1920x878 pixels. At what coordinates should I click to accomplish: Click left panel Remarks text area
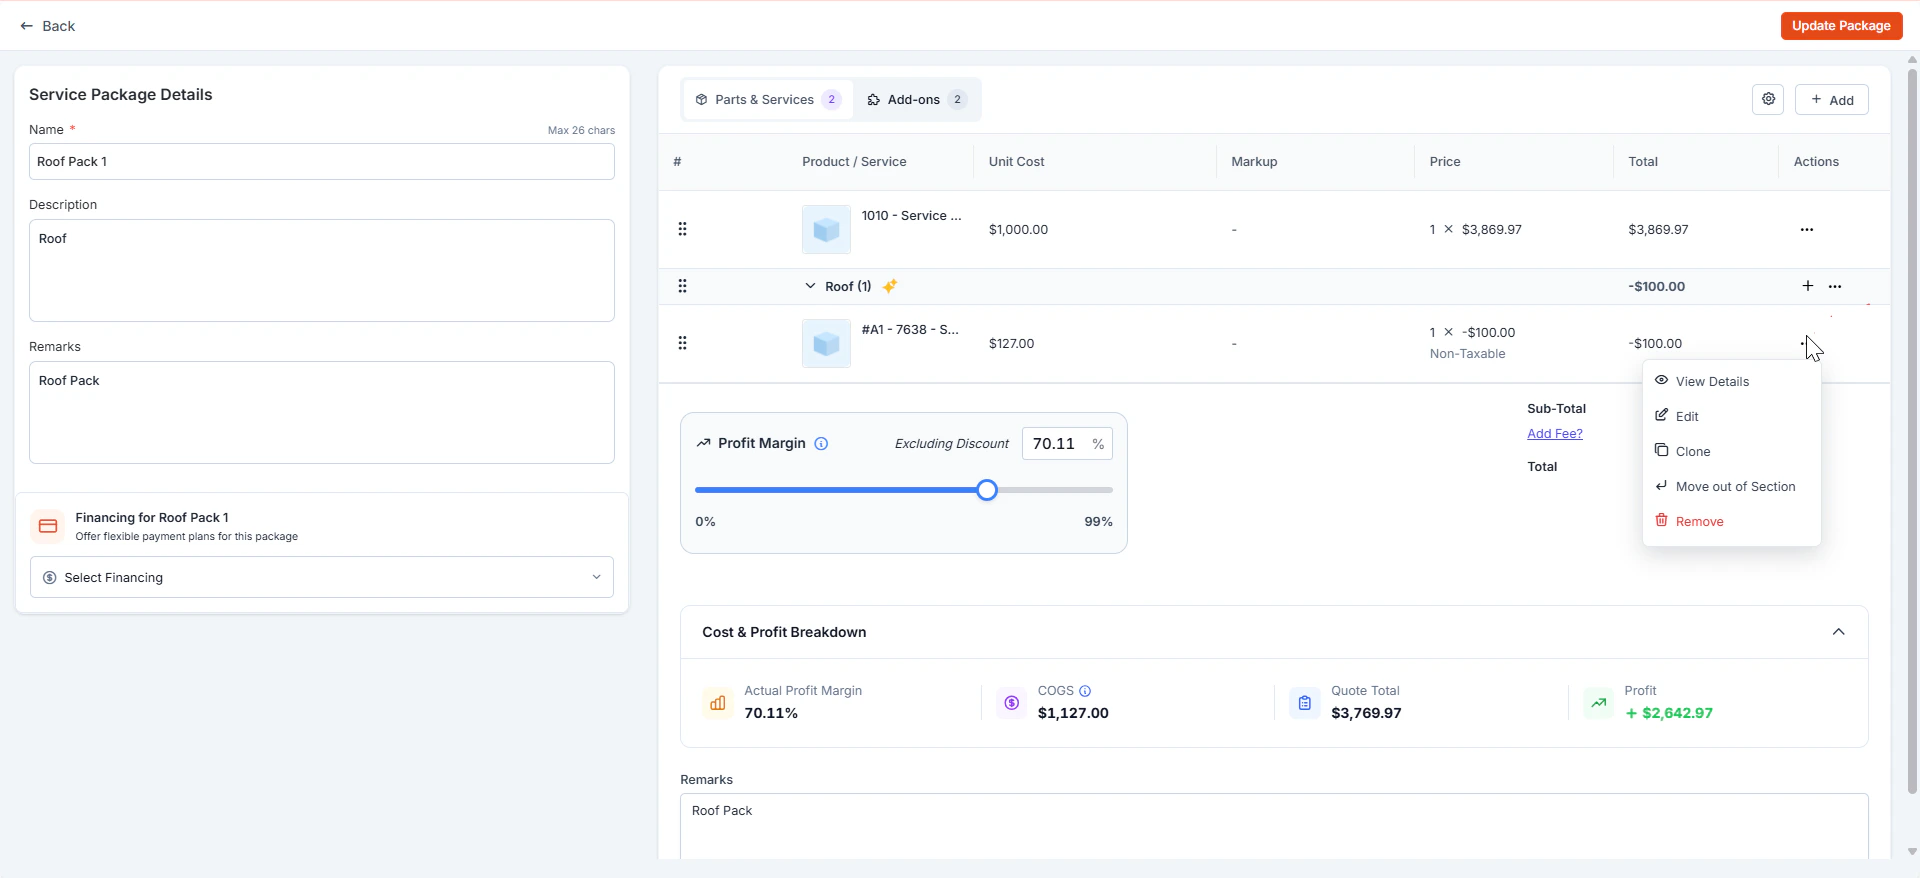(x=322, y=412)
